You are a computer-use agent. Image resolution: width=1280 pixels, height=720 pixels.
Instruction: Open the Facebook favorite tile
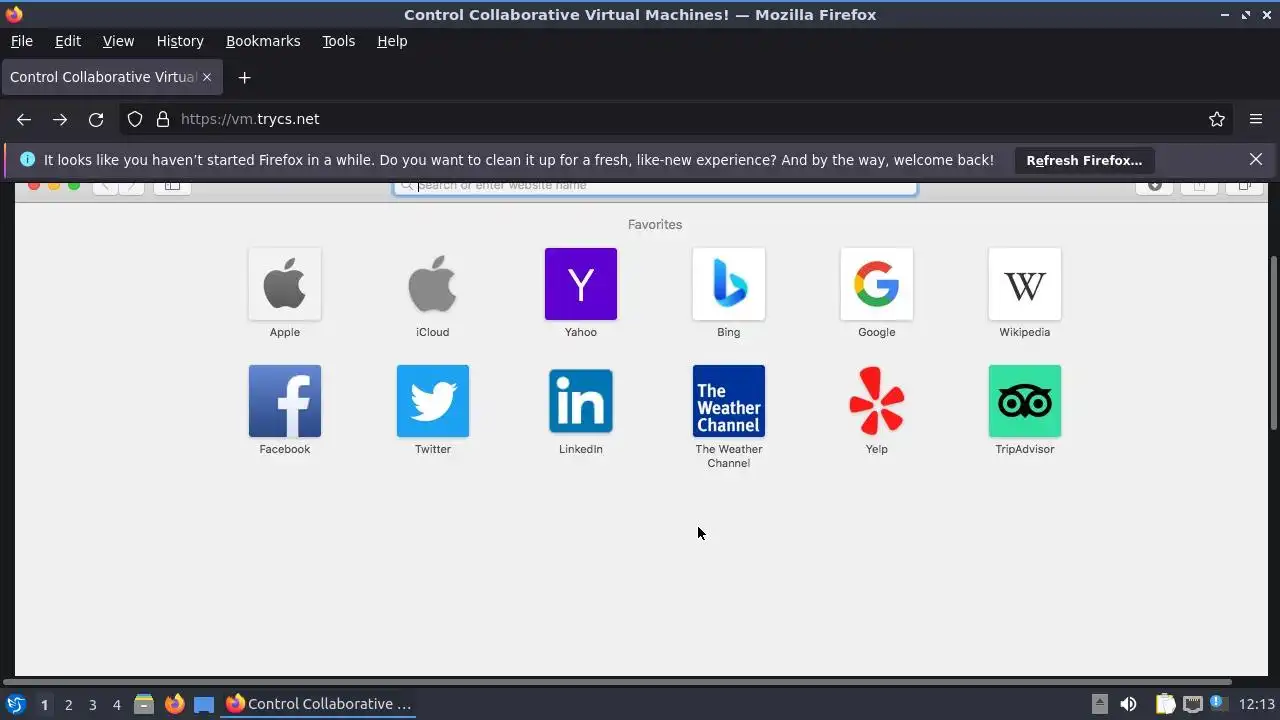pos(285,401)
